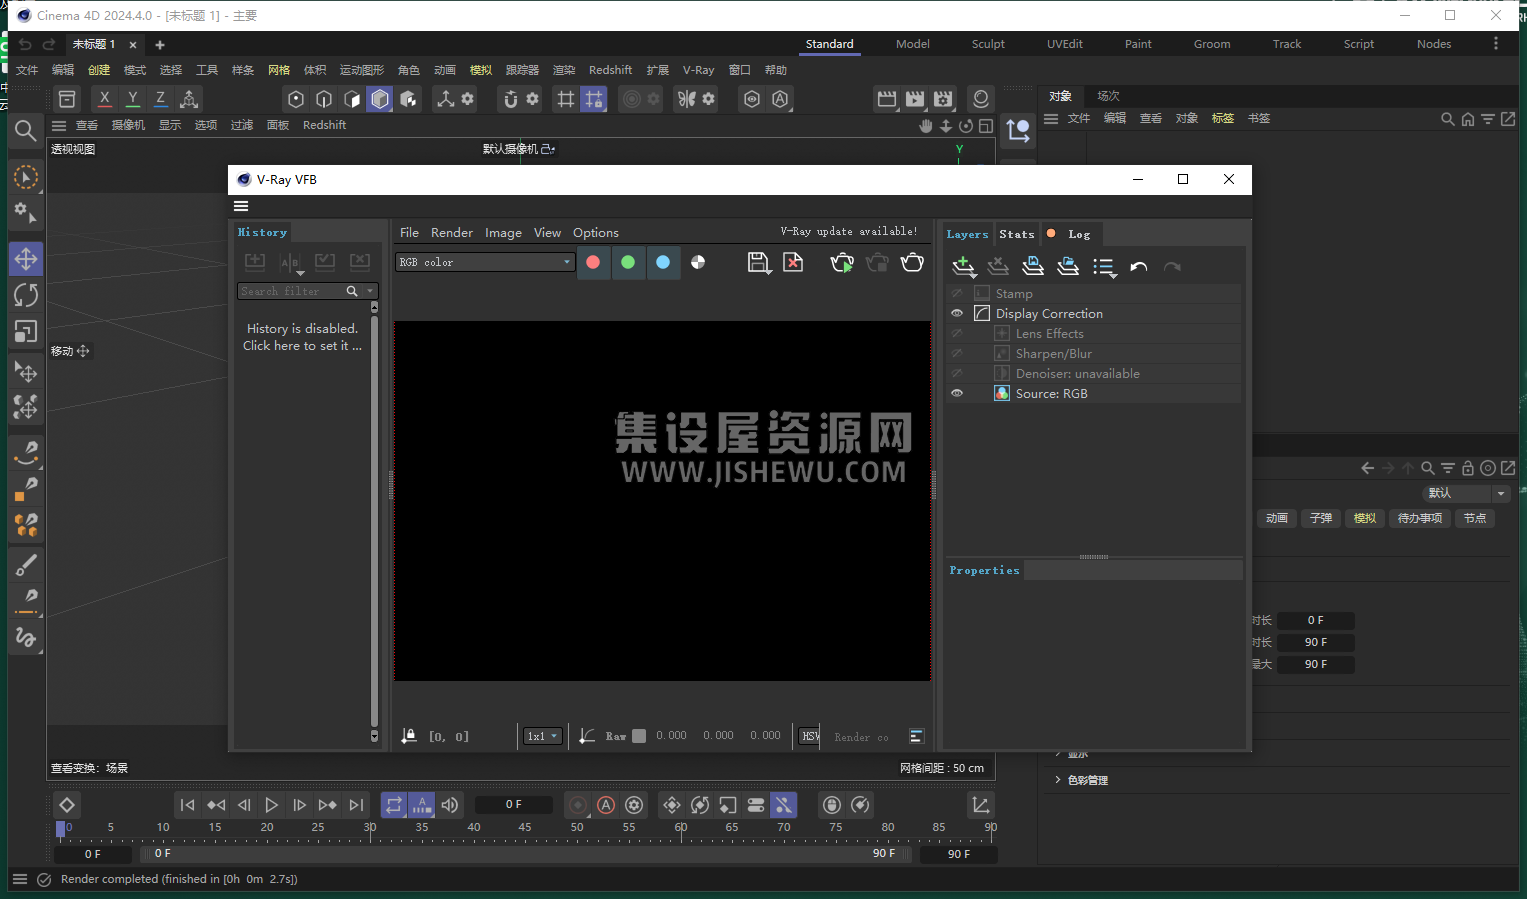Click the current frame 0 F field

coord(513,804)
